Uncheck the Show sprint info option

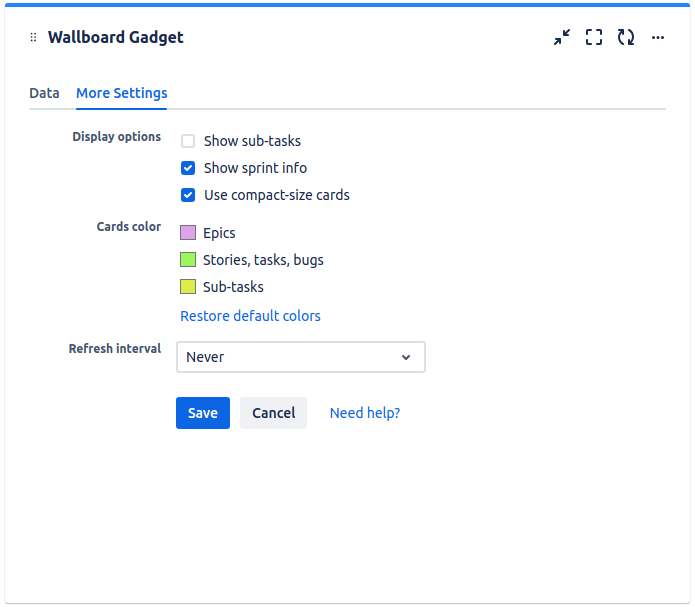click(x=188, y=168)
